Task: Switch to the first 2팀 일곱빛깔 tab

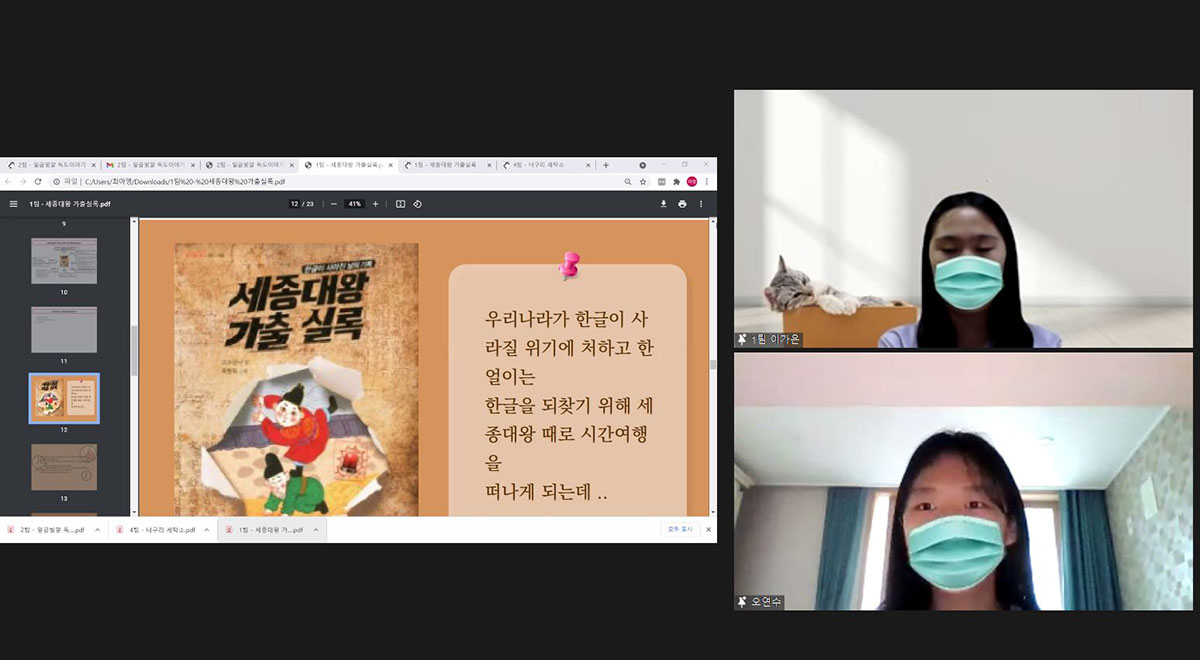Action: click(x=51, y=165)
